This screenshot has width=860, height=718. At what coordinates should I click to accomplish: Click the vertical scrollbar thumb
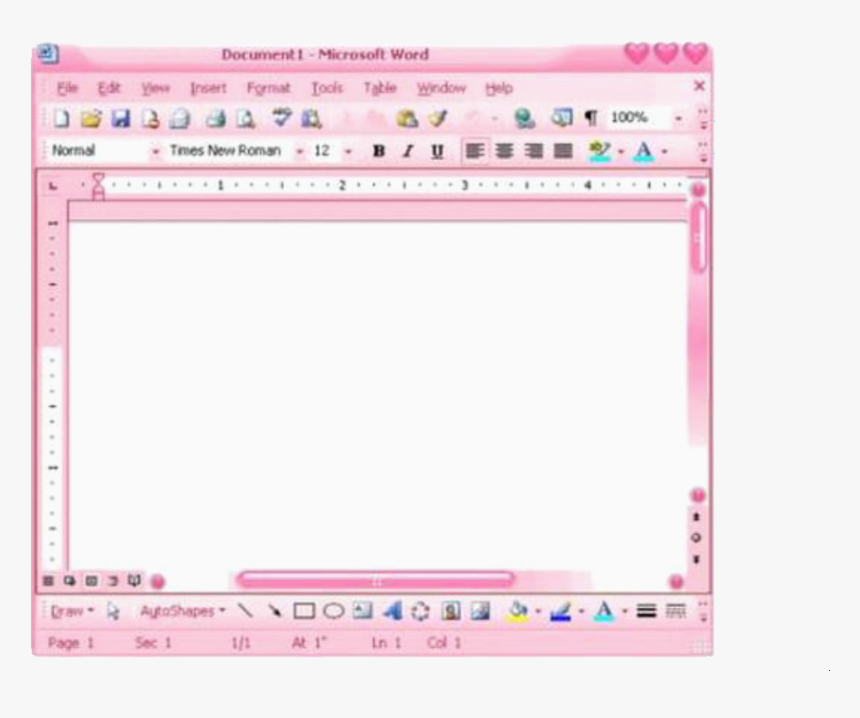(698, 237)
